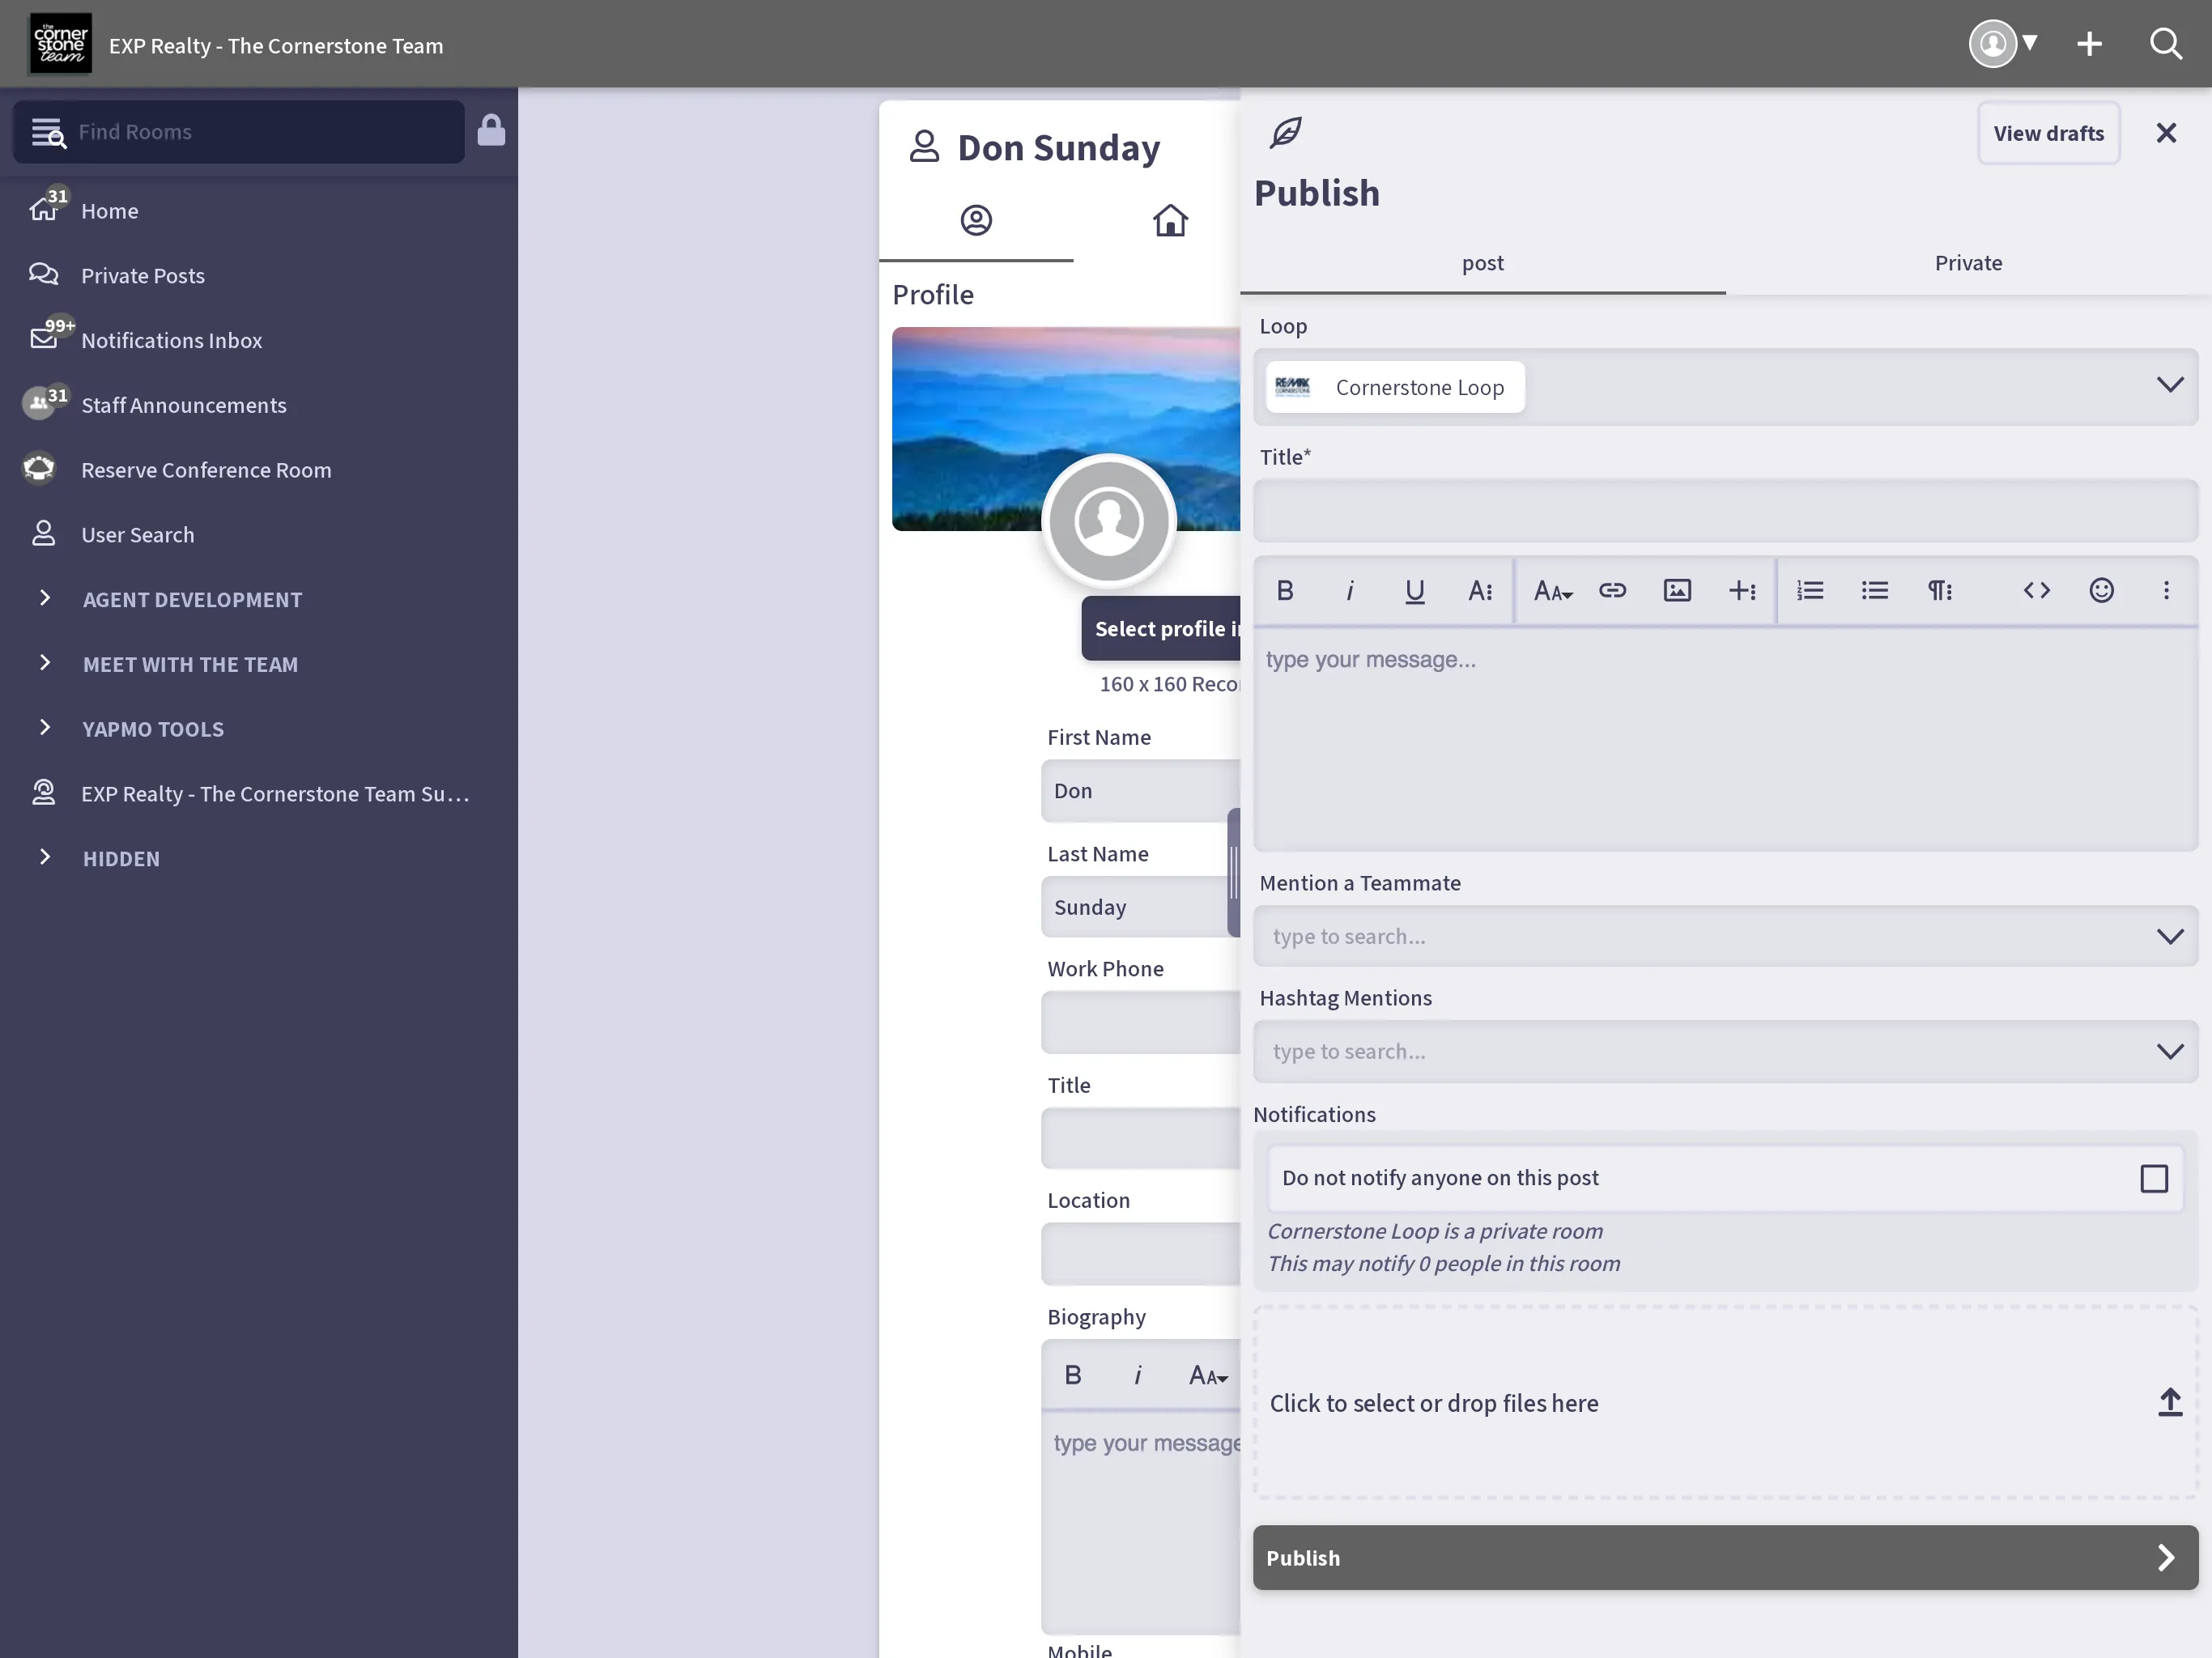
Task: Insert an ordered numbered list
Action: click(1810, 591)
